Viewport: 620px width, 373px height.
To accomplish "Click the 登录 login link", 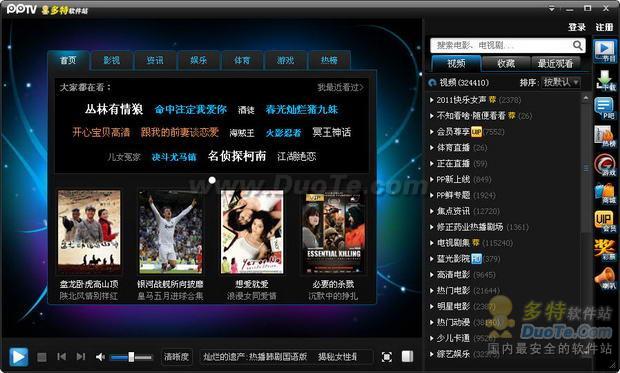I will pyautogui.click(x=577, y=27).
